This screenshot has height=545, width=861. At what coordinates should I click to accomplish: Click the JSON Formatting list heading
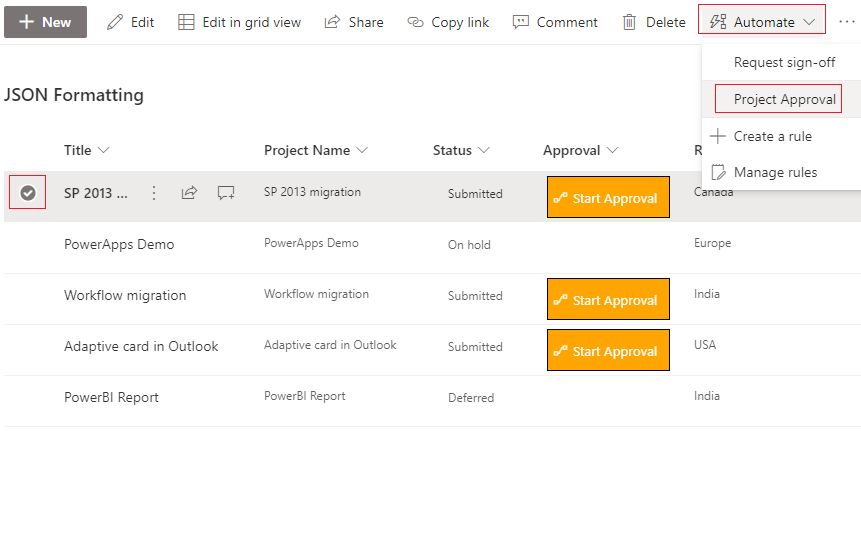pos(74,95)
